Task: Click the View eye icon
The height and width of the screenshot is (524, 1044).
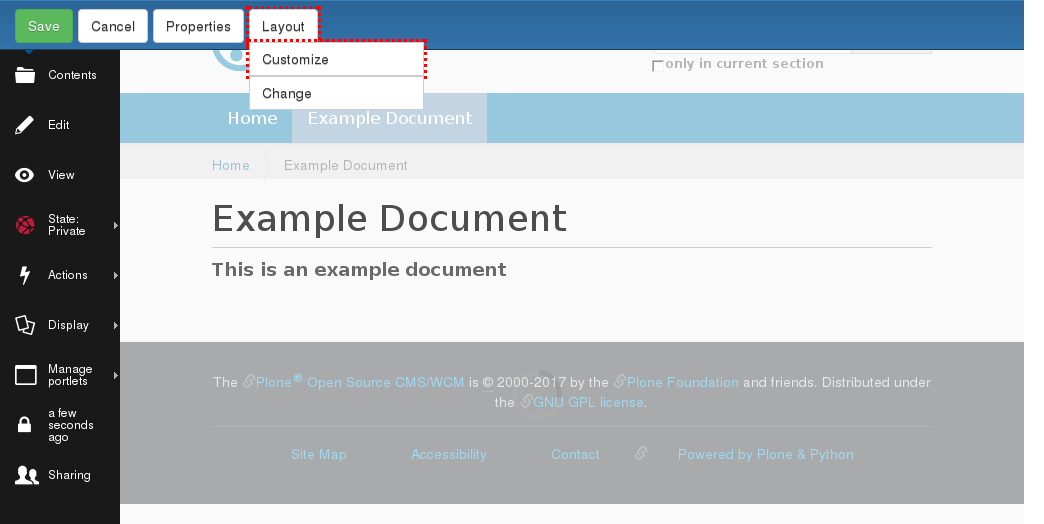Action: pos(25,175)
